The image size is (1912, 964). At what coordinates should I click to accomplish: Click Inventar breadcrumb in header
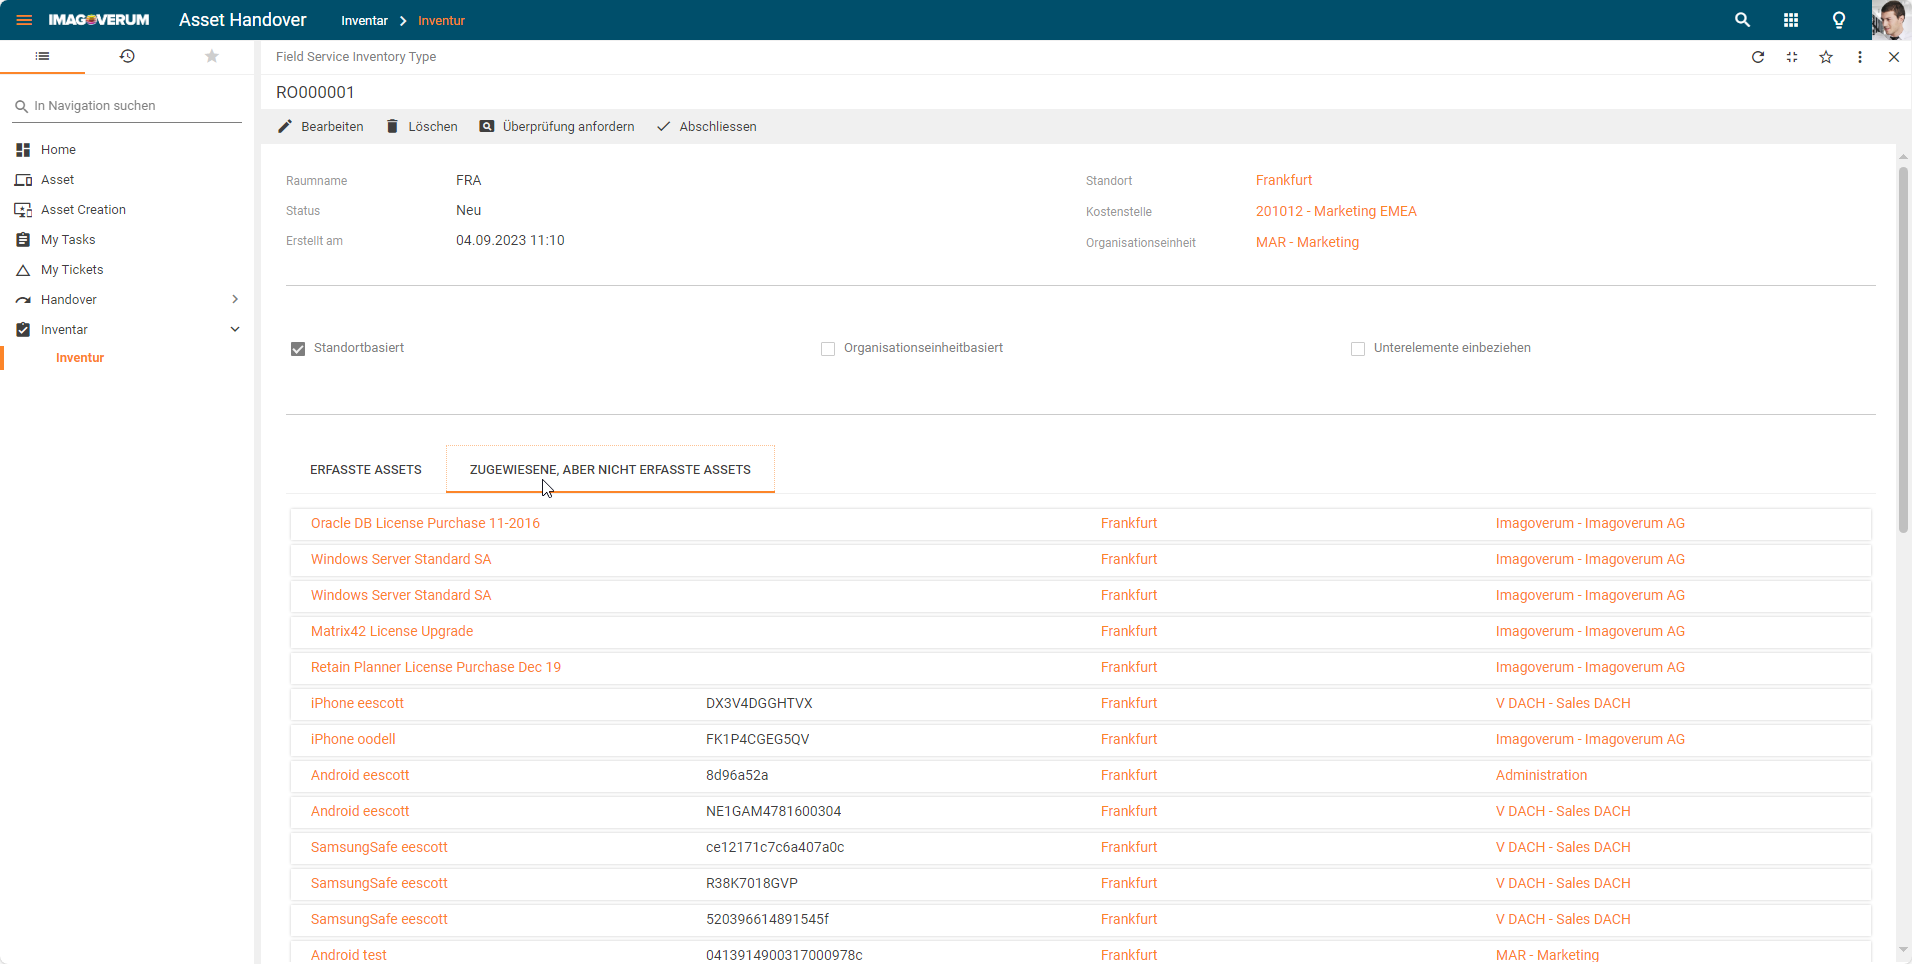364,20
